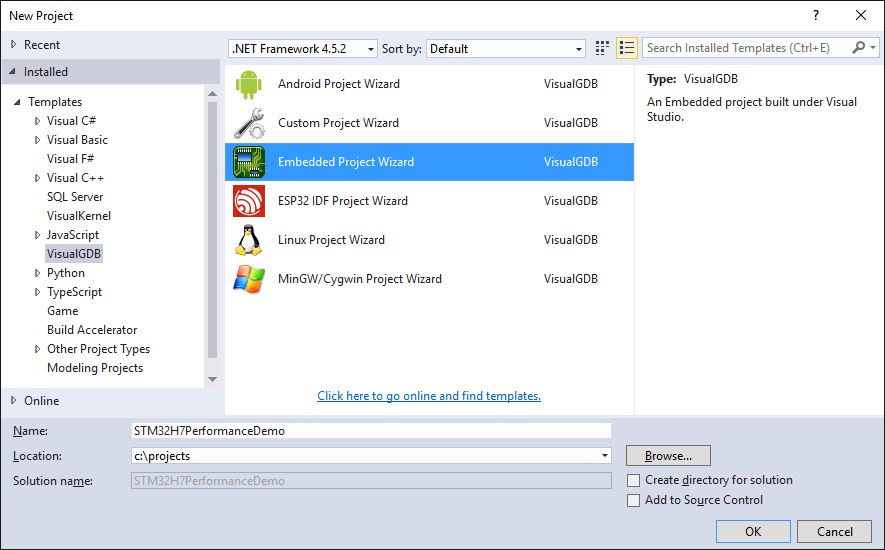Open the search options dropdown arrow

(x=873, y=48)
